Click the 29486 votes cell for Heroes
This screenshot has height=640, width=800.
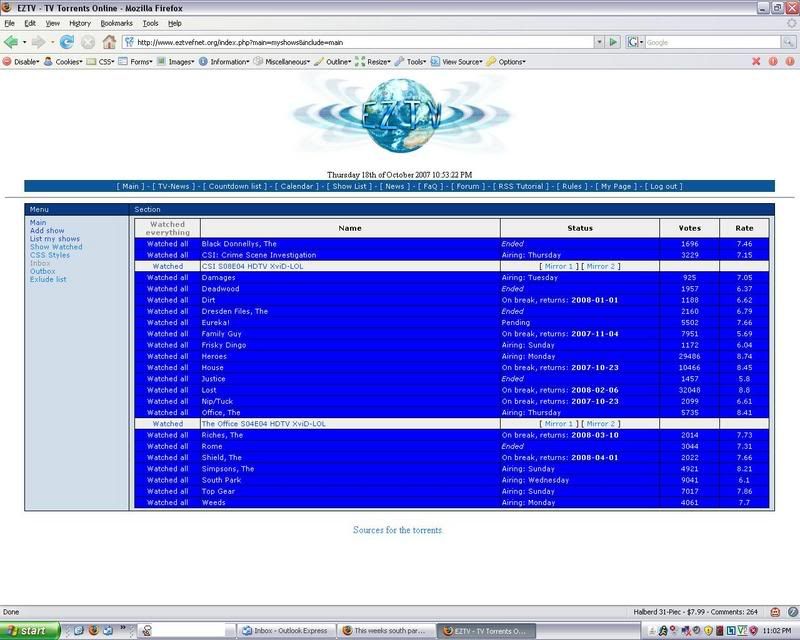[689, 356]
